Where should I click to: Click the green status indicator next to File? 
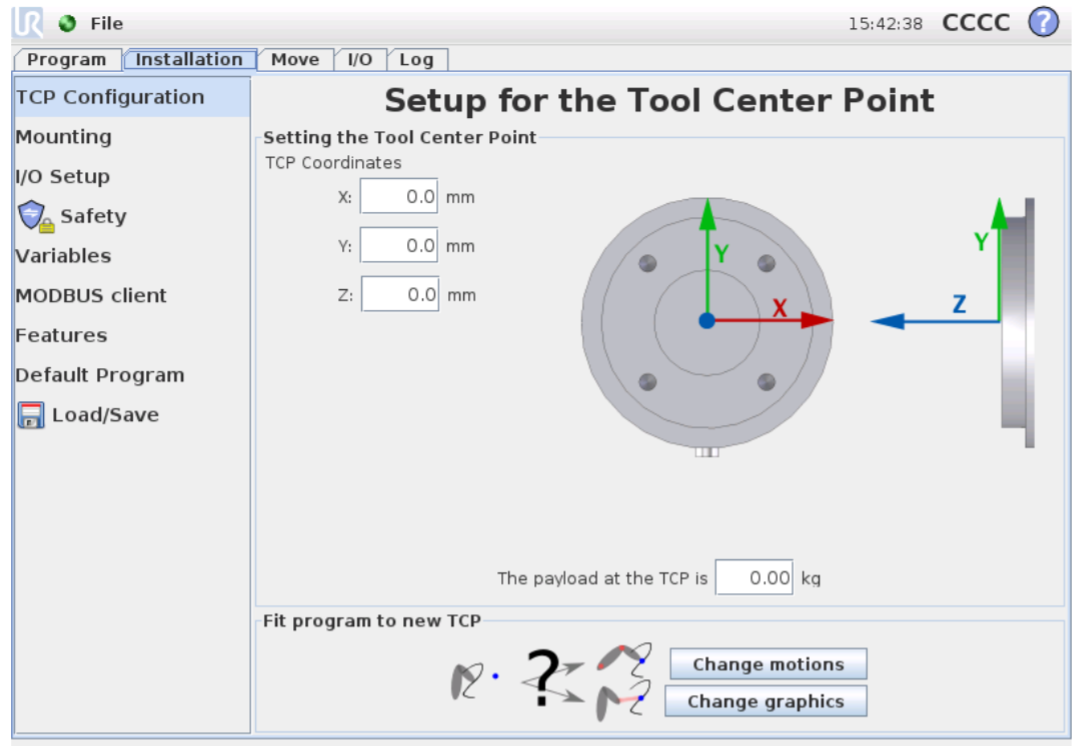[x=67, y=23]
